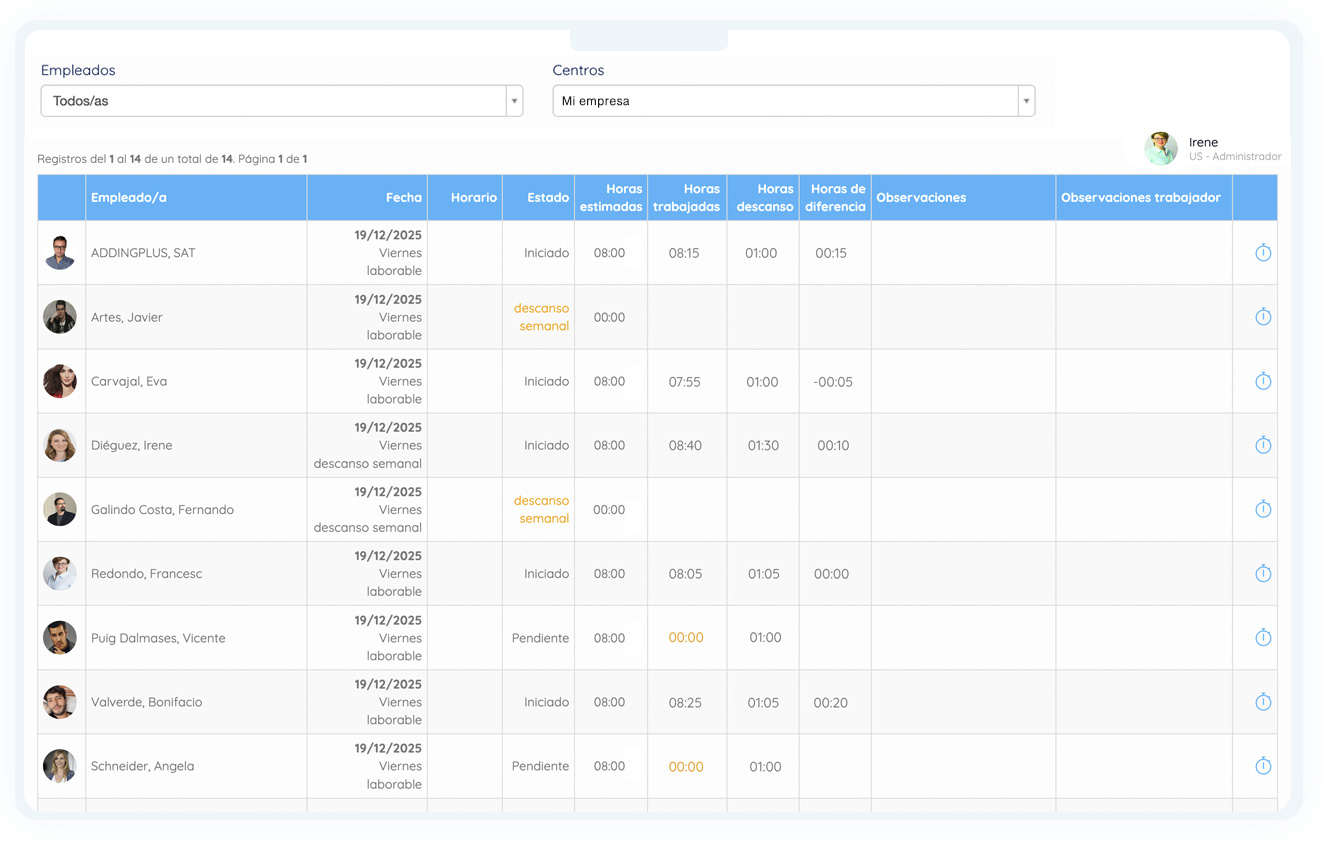Open the timer icon for Carvajal, Eva
The image size is (1324, 843).
click(x=1263, y=381)
